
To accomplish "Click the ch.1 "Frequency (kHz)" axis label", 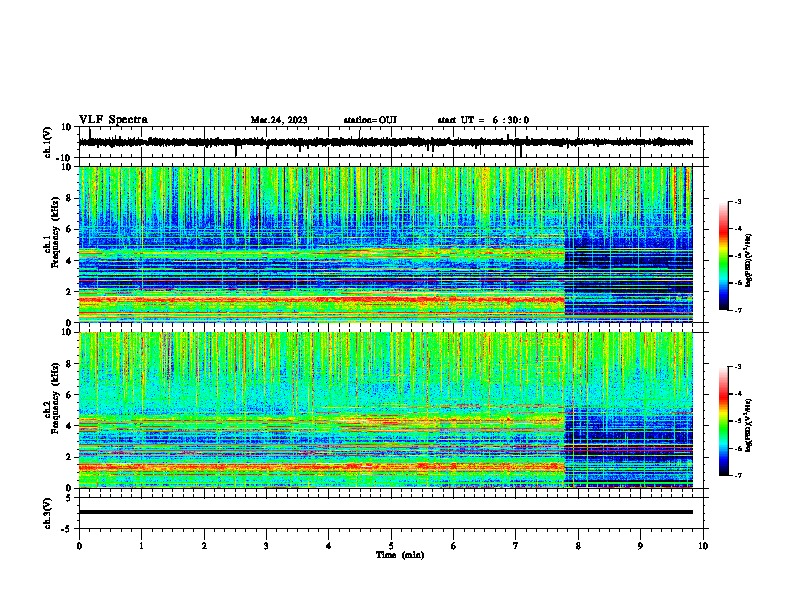I will pos(55,232).
